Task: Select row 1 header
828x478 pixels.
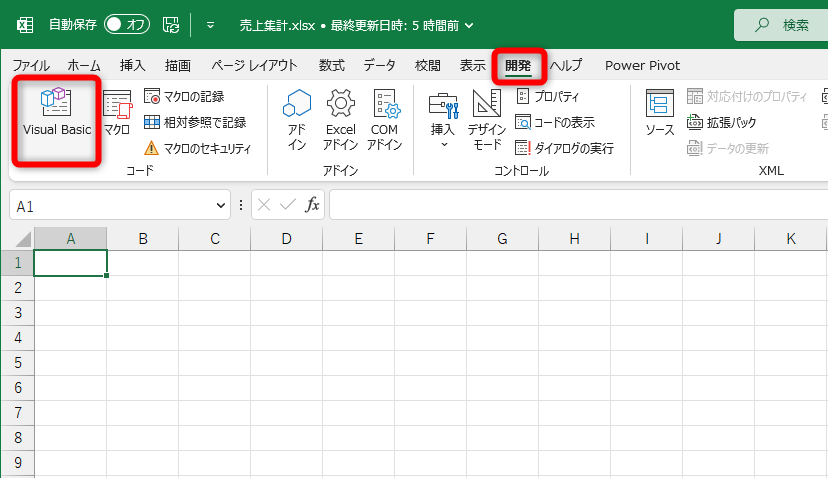Action: tap(18, 263)
